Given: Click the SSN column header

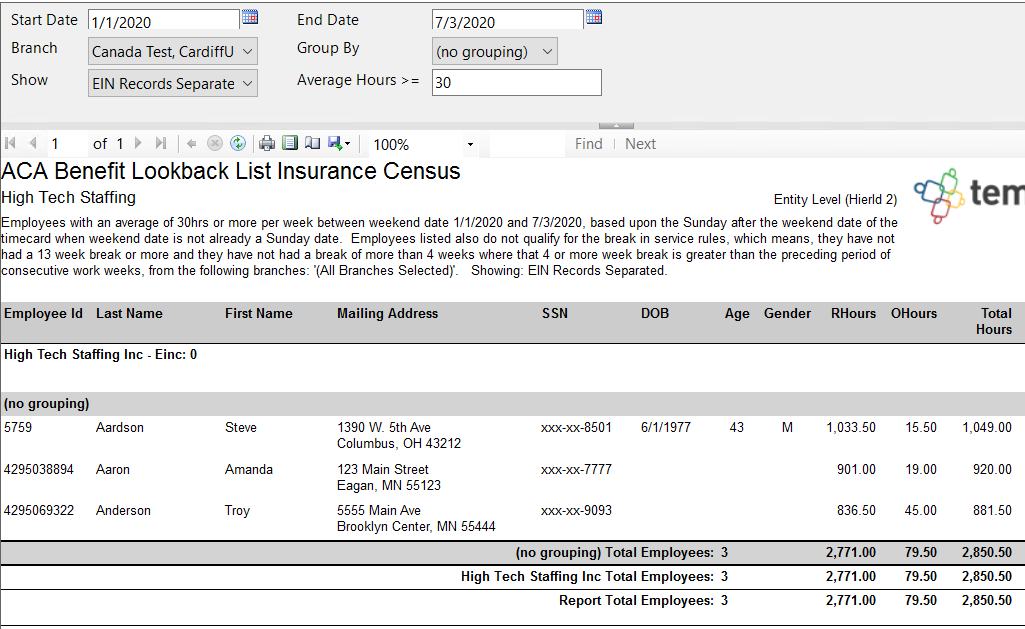Looking at the screenshot, I should tap(554, 313).
